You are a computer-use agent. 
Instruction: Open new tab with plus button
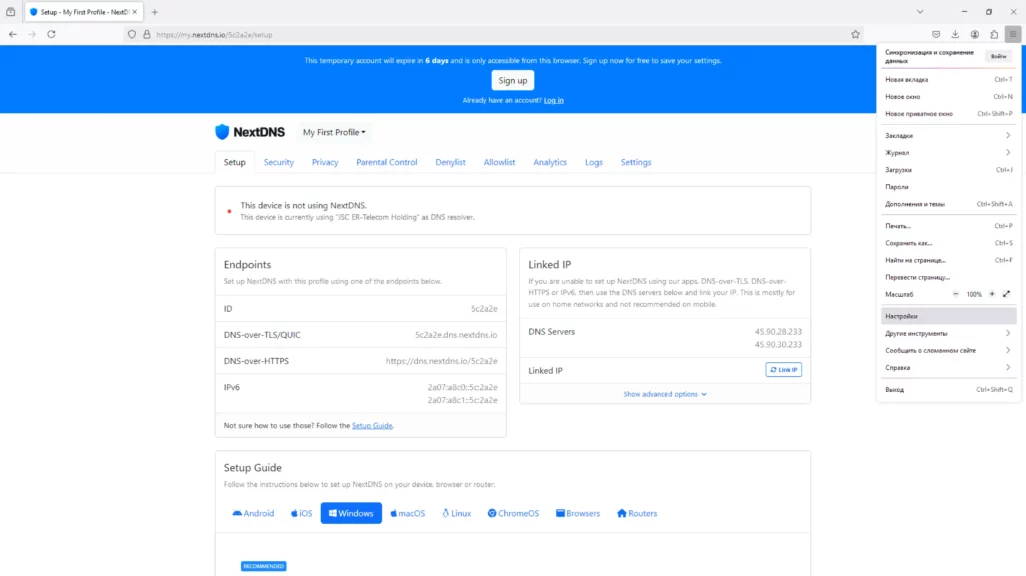click(x=155, y=12)
